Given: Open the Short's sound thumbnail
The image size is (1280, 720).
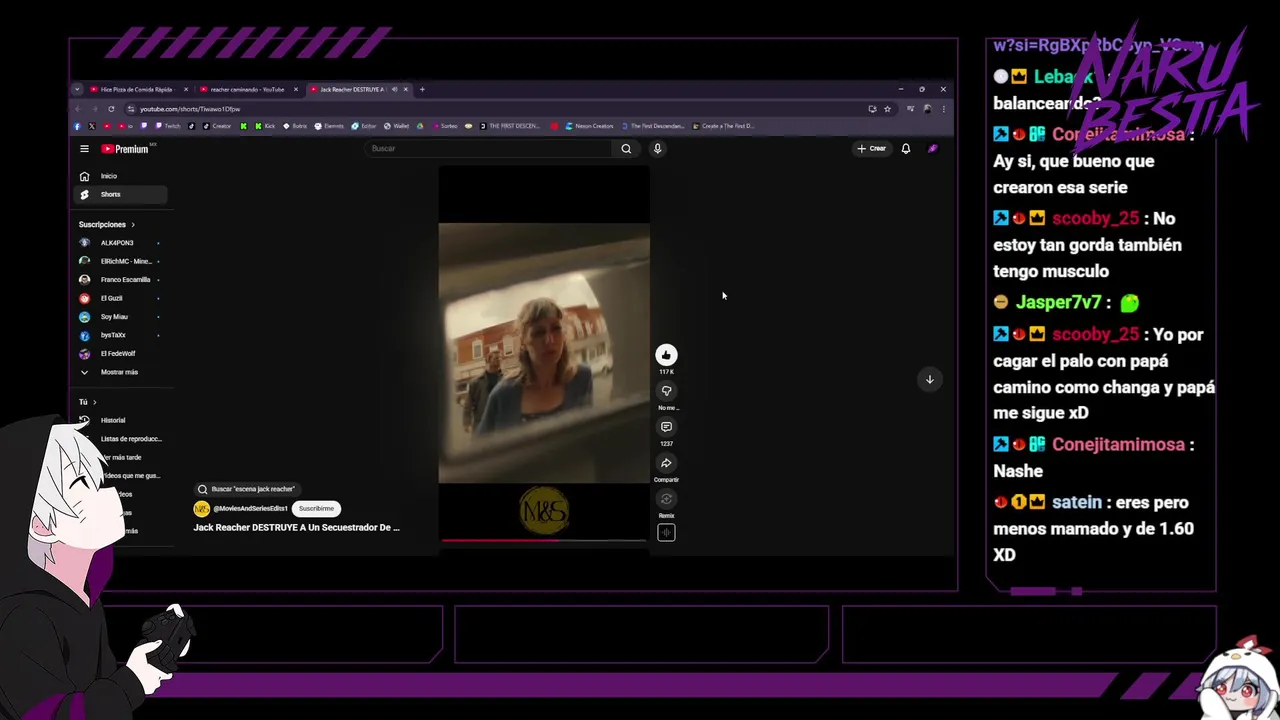Looking at the screenshot, I should tap(666, 532).
